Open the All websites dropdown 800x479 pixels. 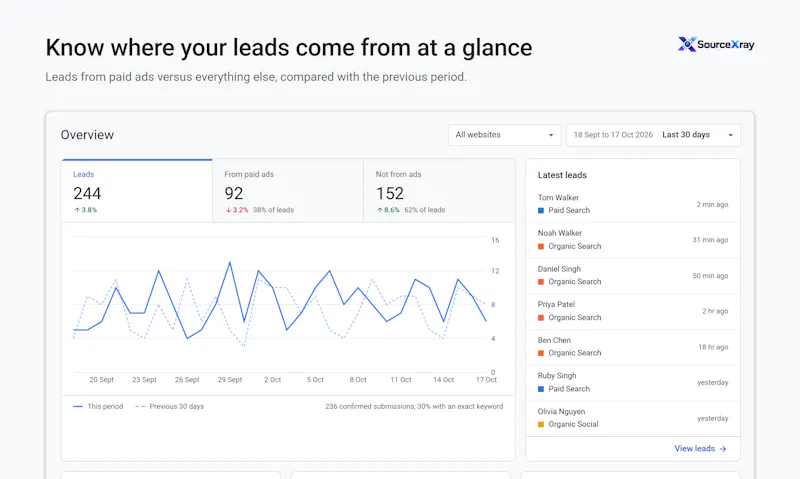pos(504,135)
